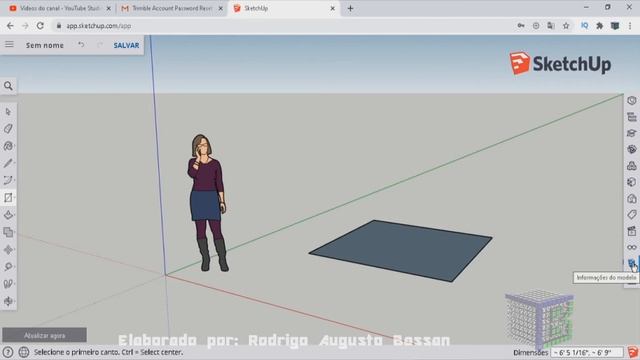This screenshot has width=640, height=360.
Task: Click the zoom indicator icon in address bar
Action: [x=536, y=26]
